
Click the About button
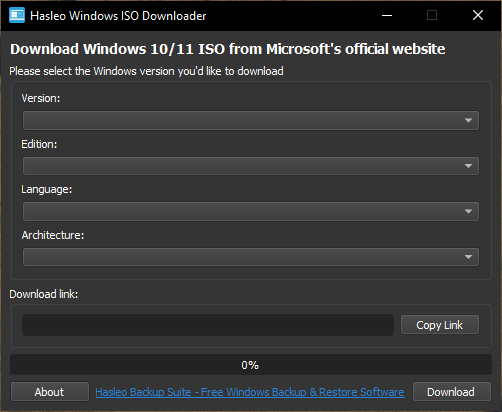(50, 392)
